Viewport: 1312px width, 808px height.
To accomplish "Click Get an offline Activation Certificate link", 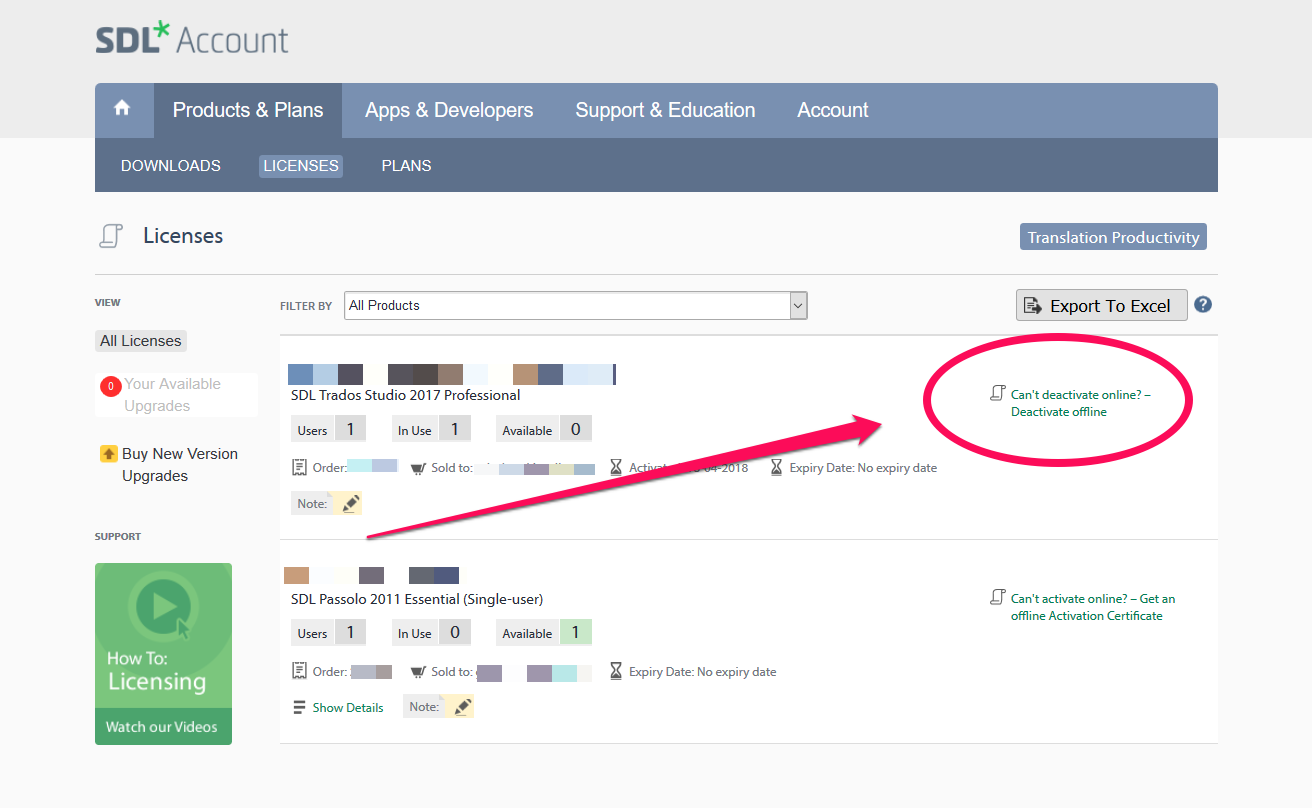I will coord(1093,607).
